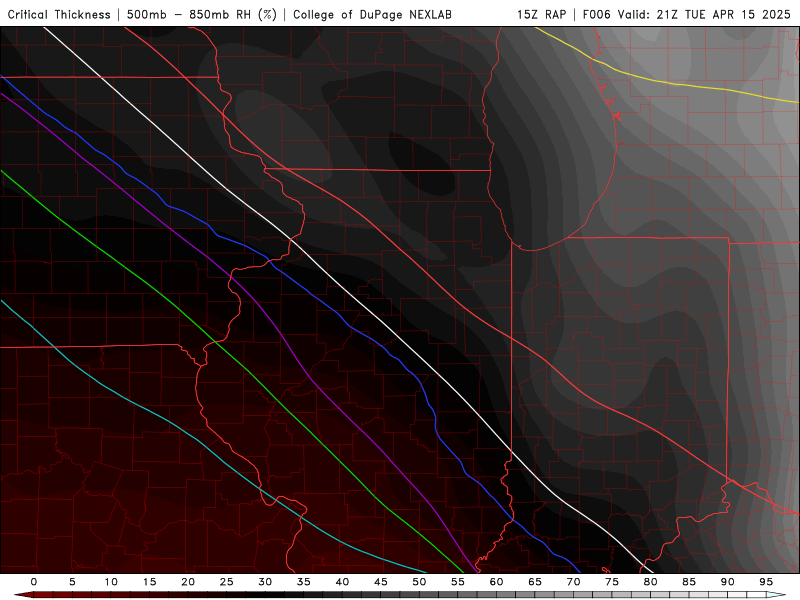Click the colorbar tick label '80'
This screenshot has height=600, width=800.
[650, 582]
